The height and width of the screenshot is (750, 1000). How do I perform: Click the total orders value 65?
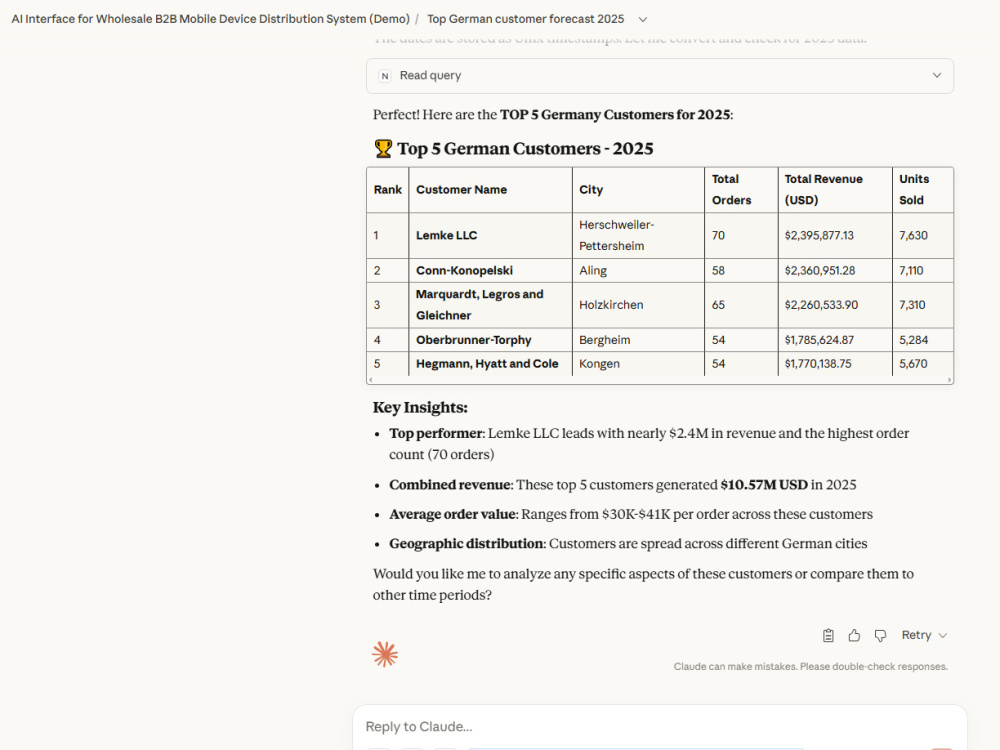[x=718, y=305]
